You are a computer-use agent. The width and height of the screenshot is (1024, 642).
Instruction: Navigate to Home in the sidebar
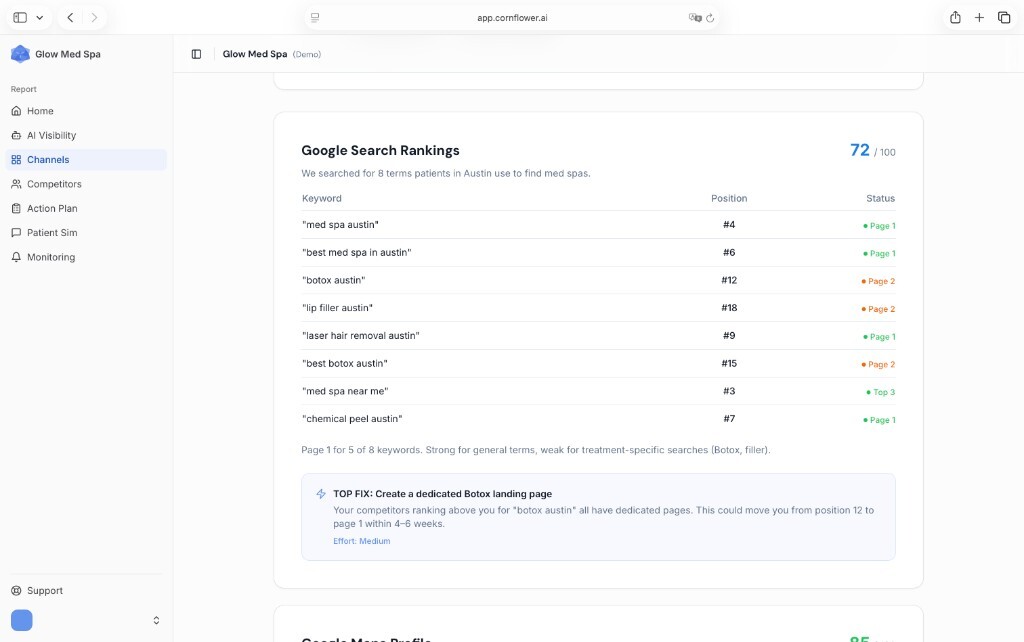click(40, 111)
